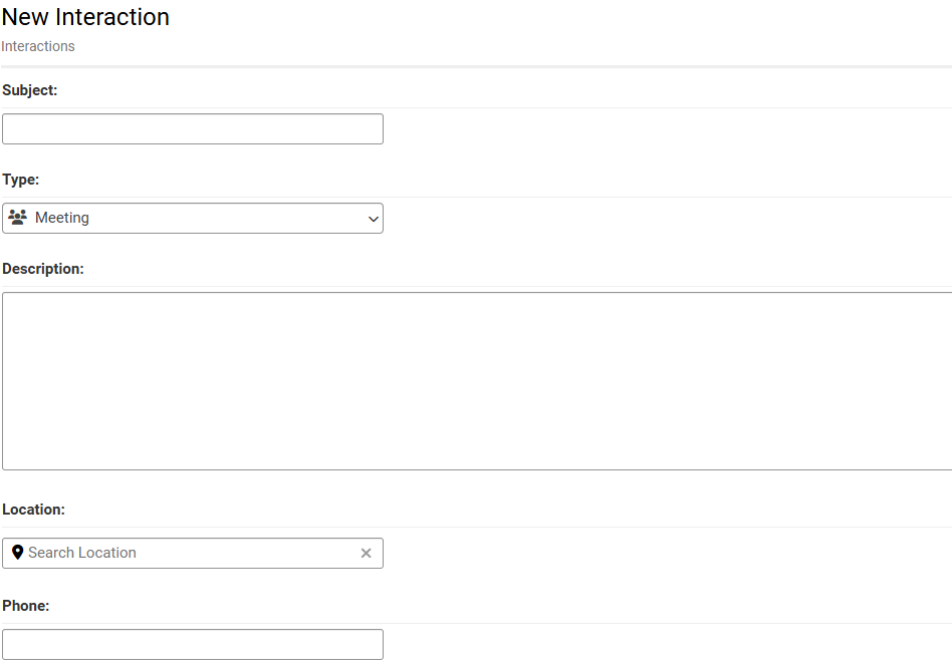This screenshot has height=662, width=952.
Task: Click the Type field label
Action: click(x=21, y=179)
